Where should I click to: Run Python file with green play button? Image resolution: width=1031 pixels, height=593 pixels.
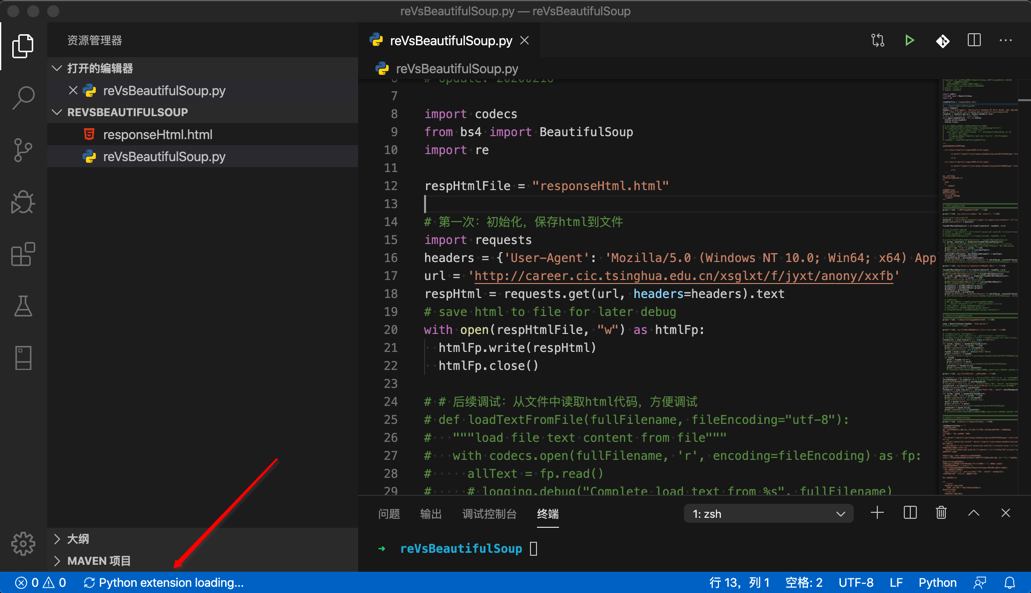point(909,41)
